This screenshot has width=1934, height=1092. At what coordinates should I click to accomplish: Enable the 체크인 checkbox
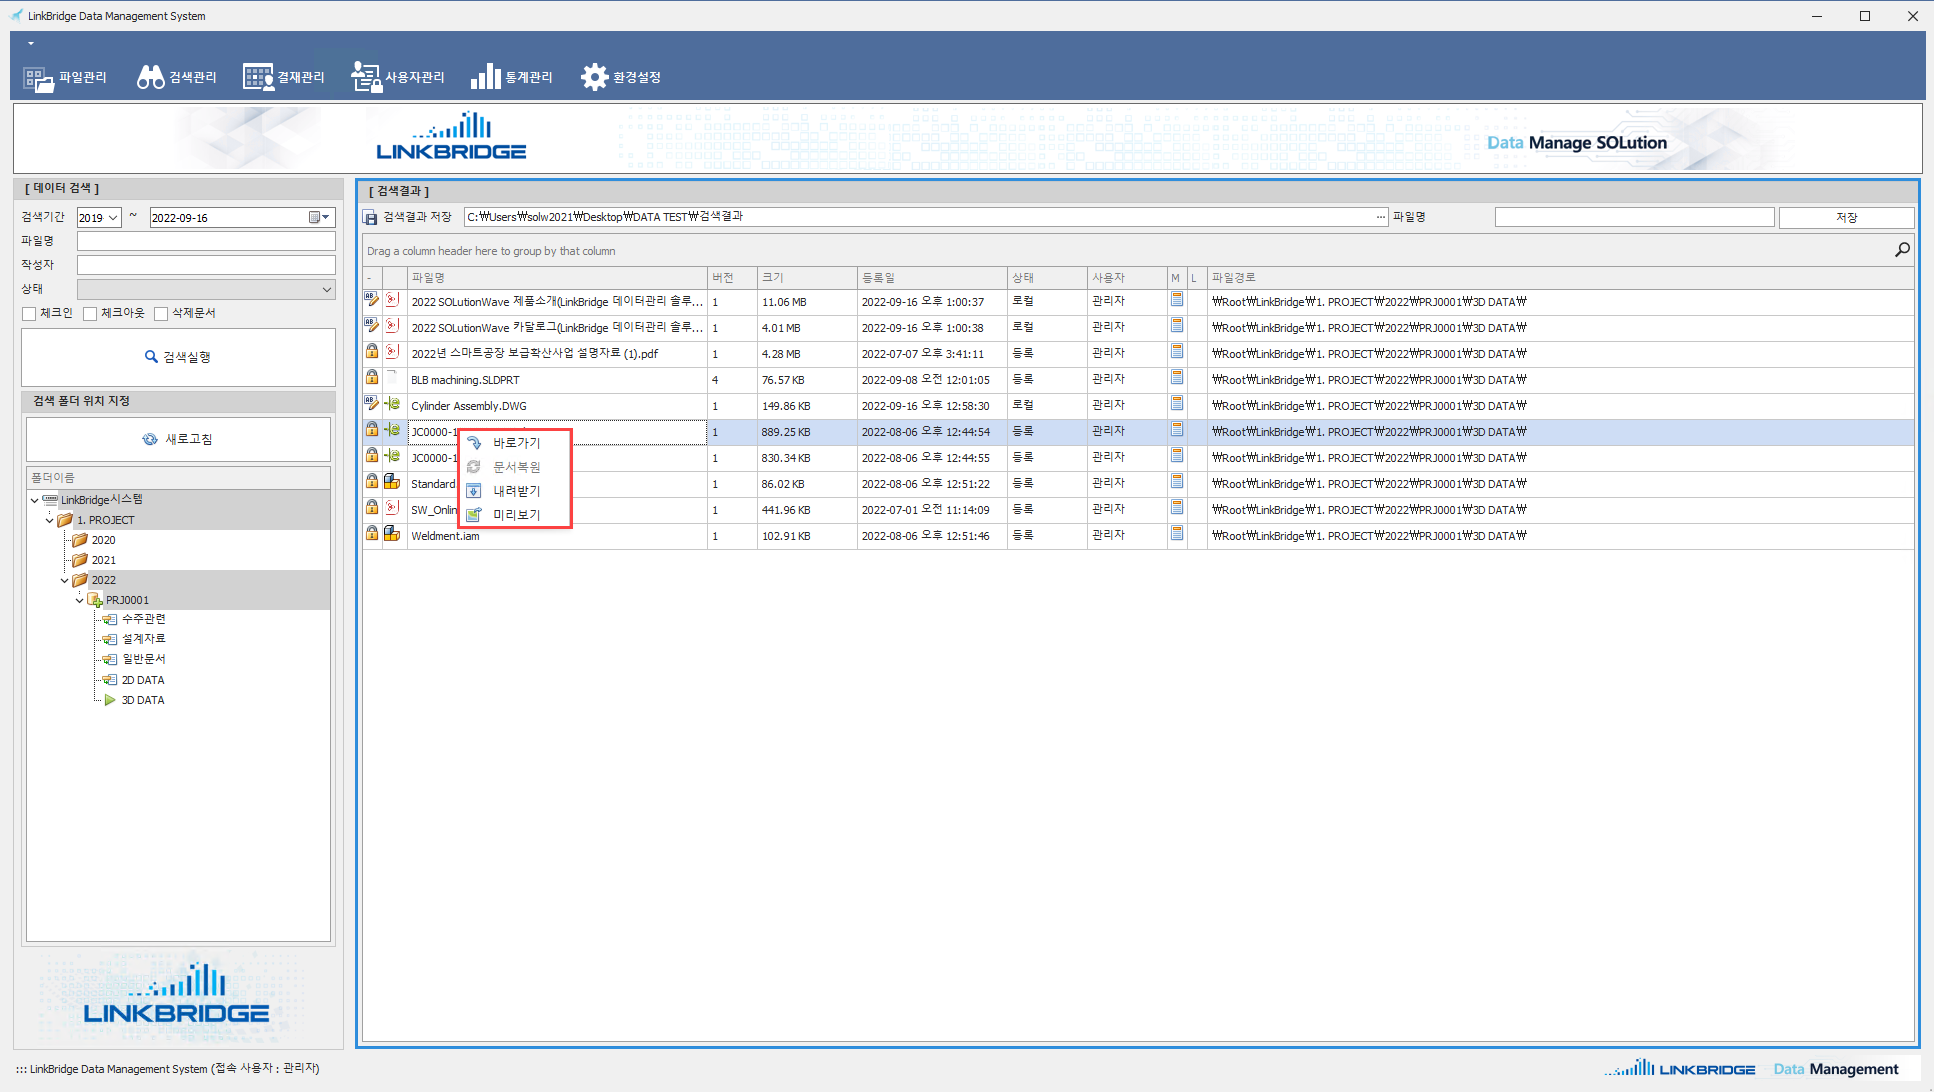[29, 314]
